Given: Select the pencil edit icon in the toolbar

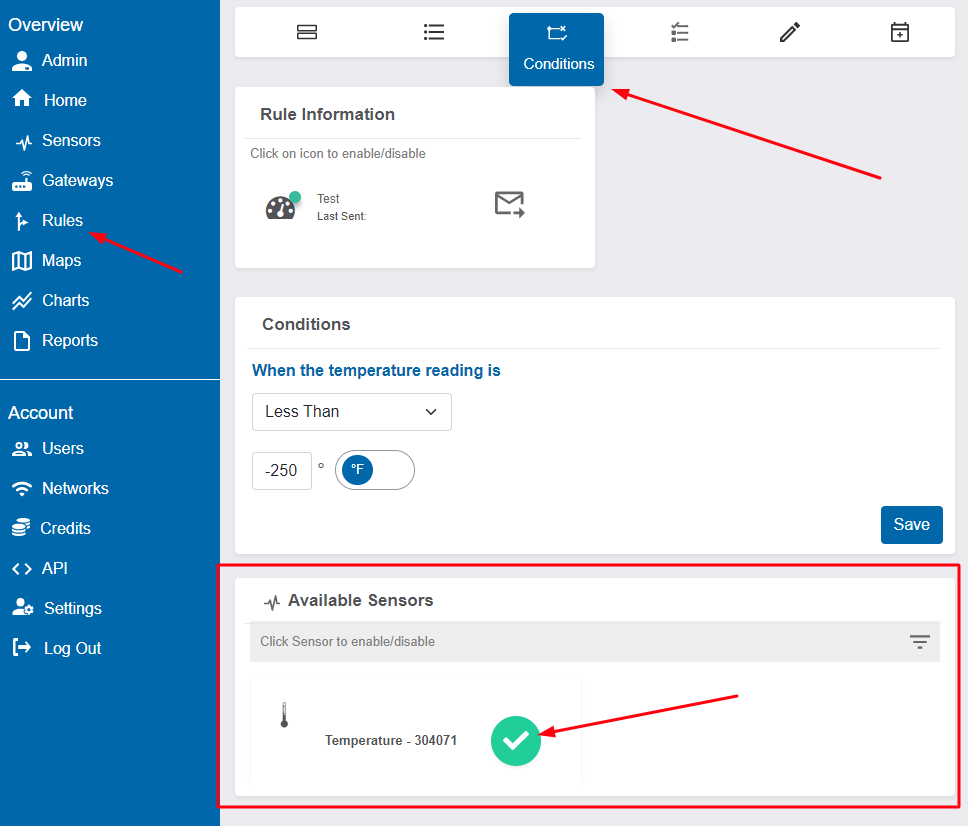Looking at the screenshot, I should (x=789, y=31).
